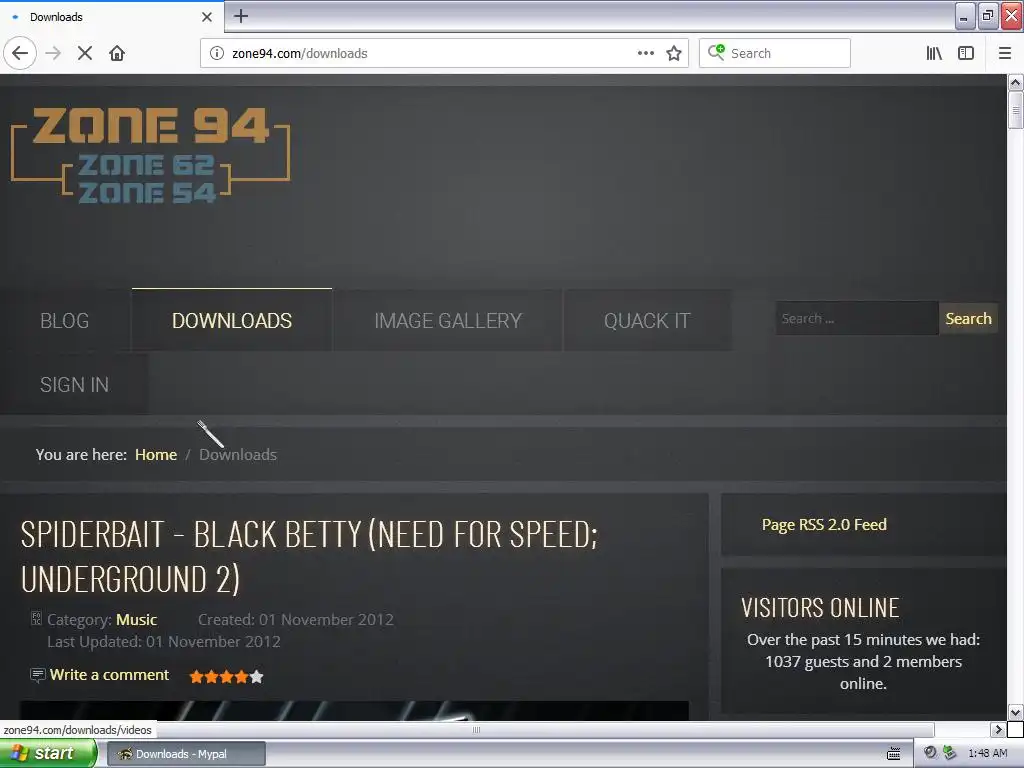The height and width of the screenshot is (768, 1024).
Task: Focus the site search text field
Action: click(857, 318)
